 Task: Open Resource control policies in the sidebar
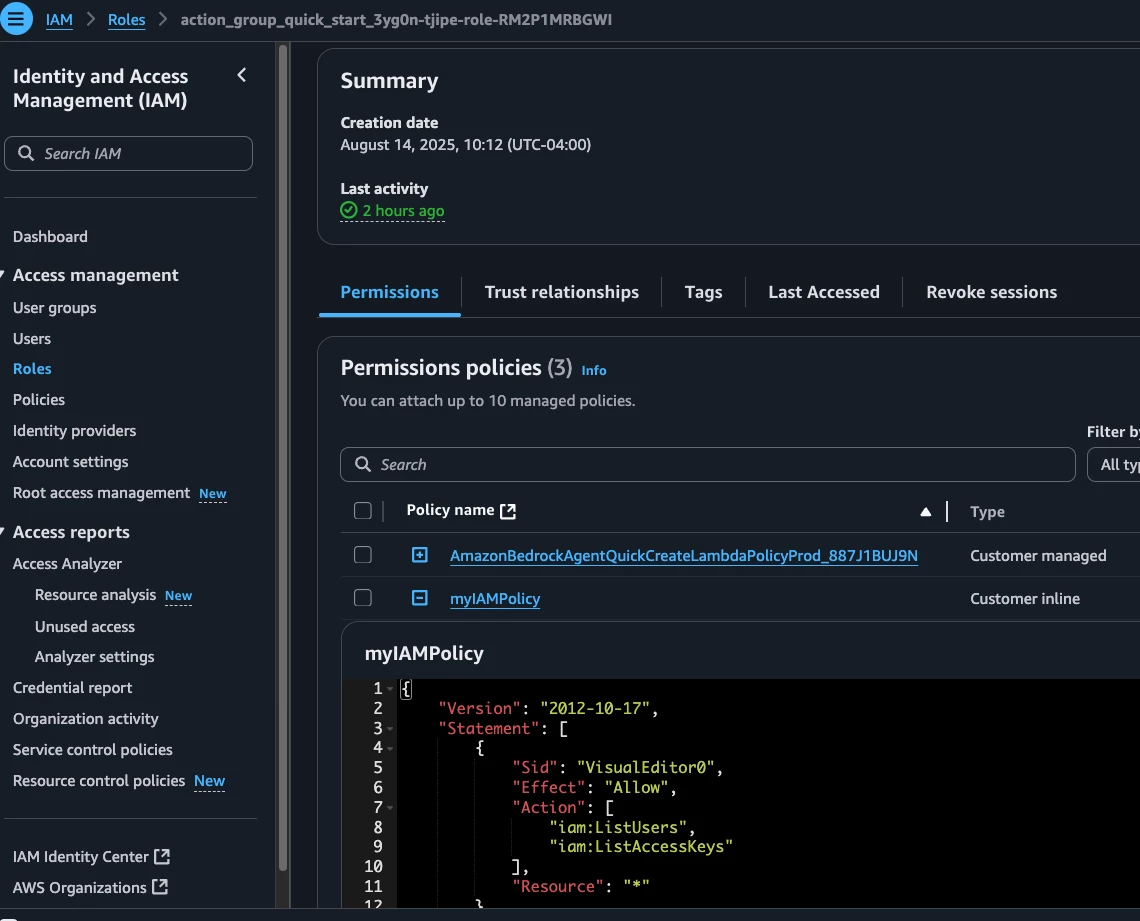tap(99, 781)
